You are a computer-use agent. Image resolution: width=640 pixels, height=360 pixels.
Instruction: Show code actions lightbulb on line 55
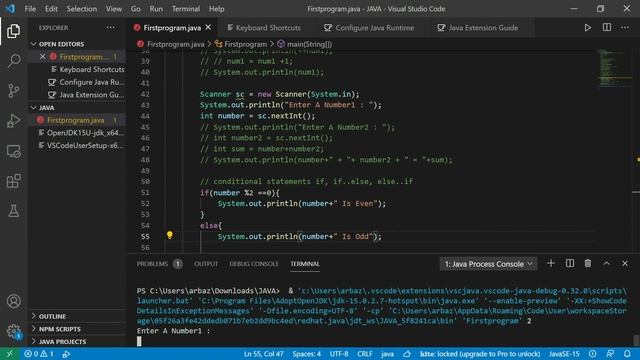169,235
